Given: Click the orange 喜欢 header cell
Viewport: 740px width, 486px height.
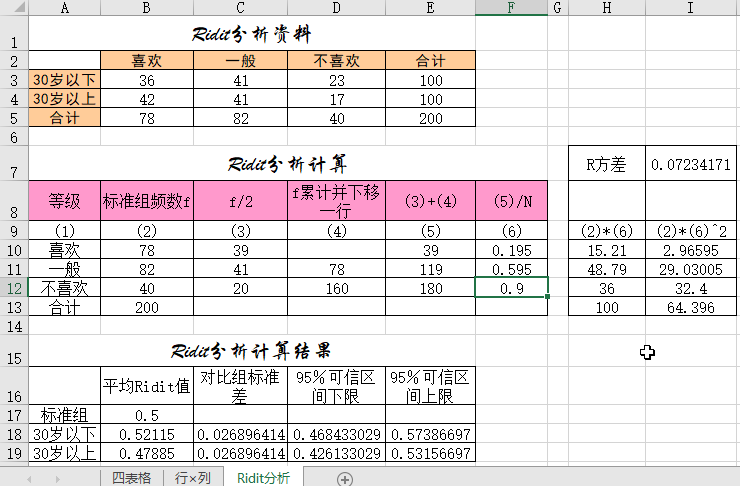Looking at the screenshot, I should pos(147,60).
